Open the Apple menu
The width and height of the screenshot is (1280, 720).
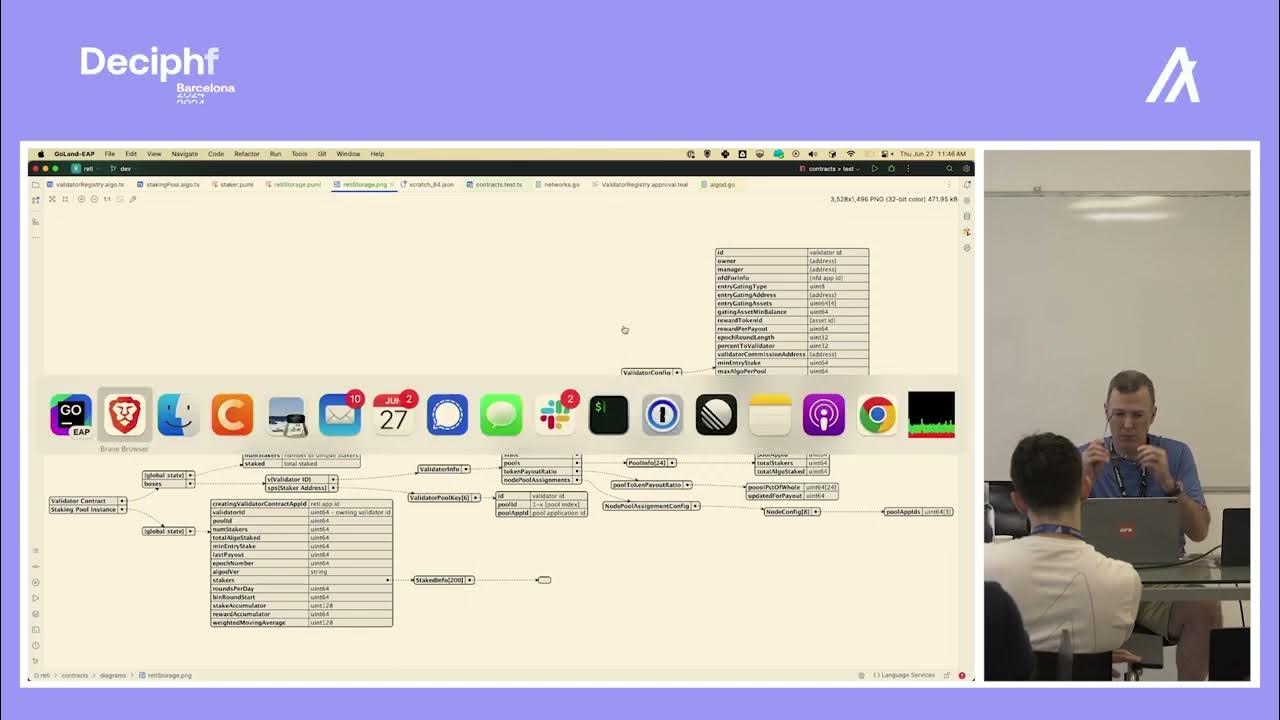coord(41,154)
